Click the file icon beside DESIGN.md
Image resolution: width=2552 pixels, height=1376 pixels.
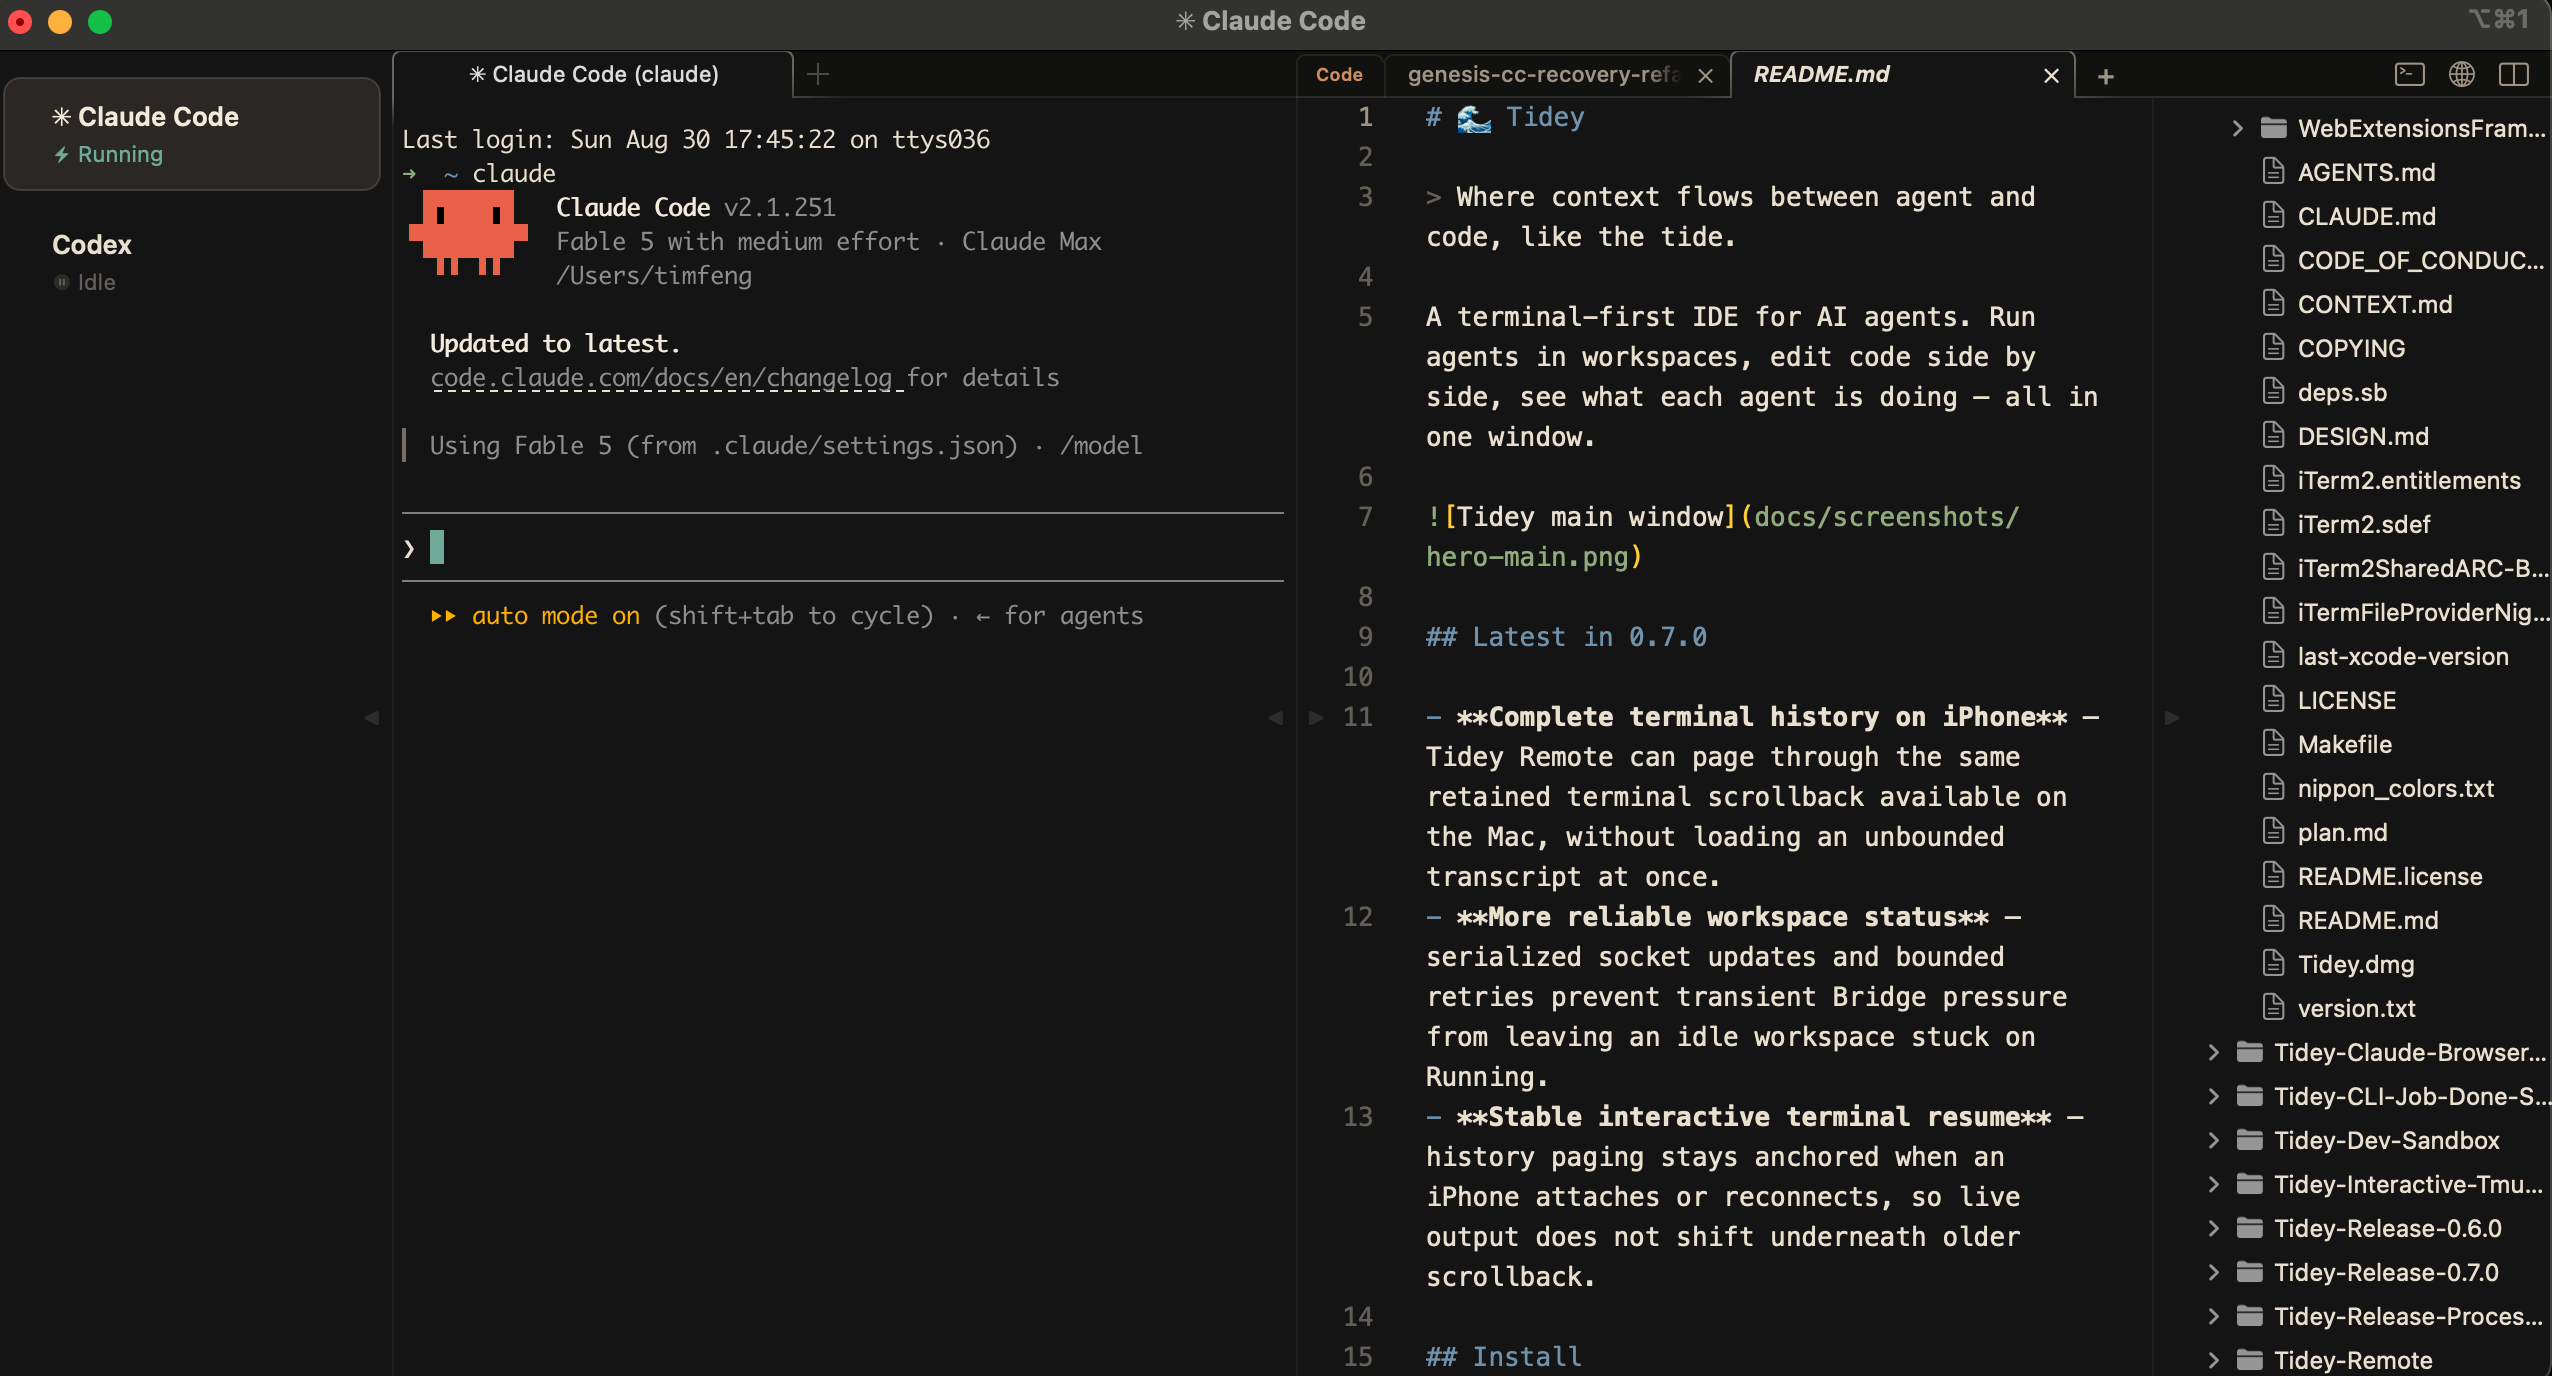(2274, 436)
